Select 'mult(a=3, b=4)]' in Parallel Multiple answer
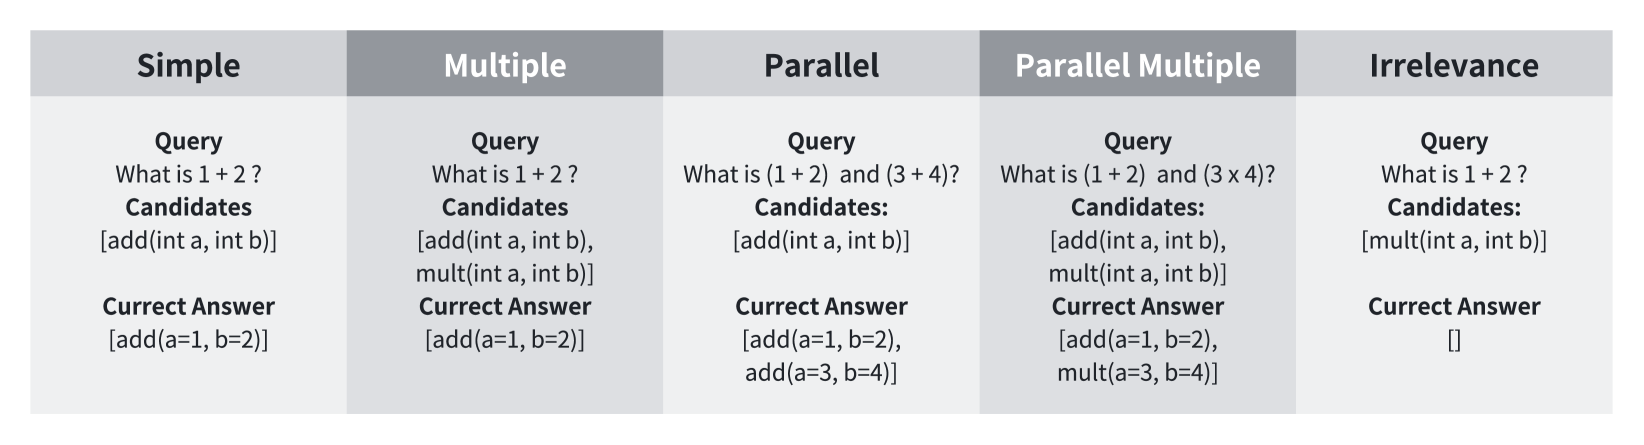This screenshot has width=1644, height=445. (1137, 373)
